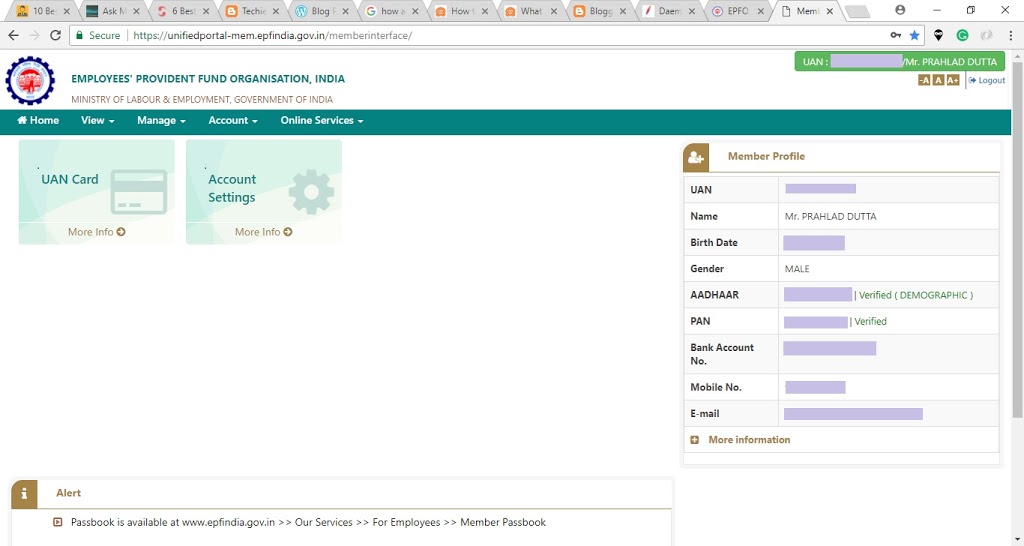1024x546 pixels.
Task: Click the UAN Card credit card icon
Action: tap(139, 191)
